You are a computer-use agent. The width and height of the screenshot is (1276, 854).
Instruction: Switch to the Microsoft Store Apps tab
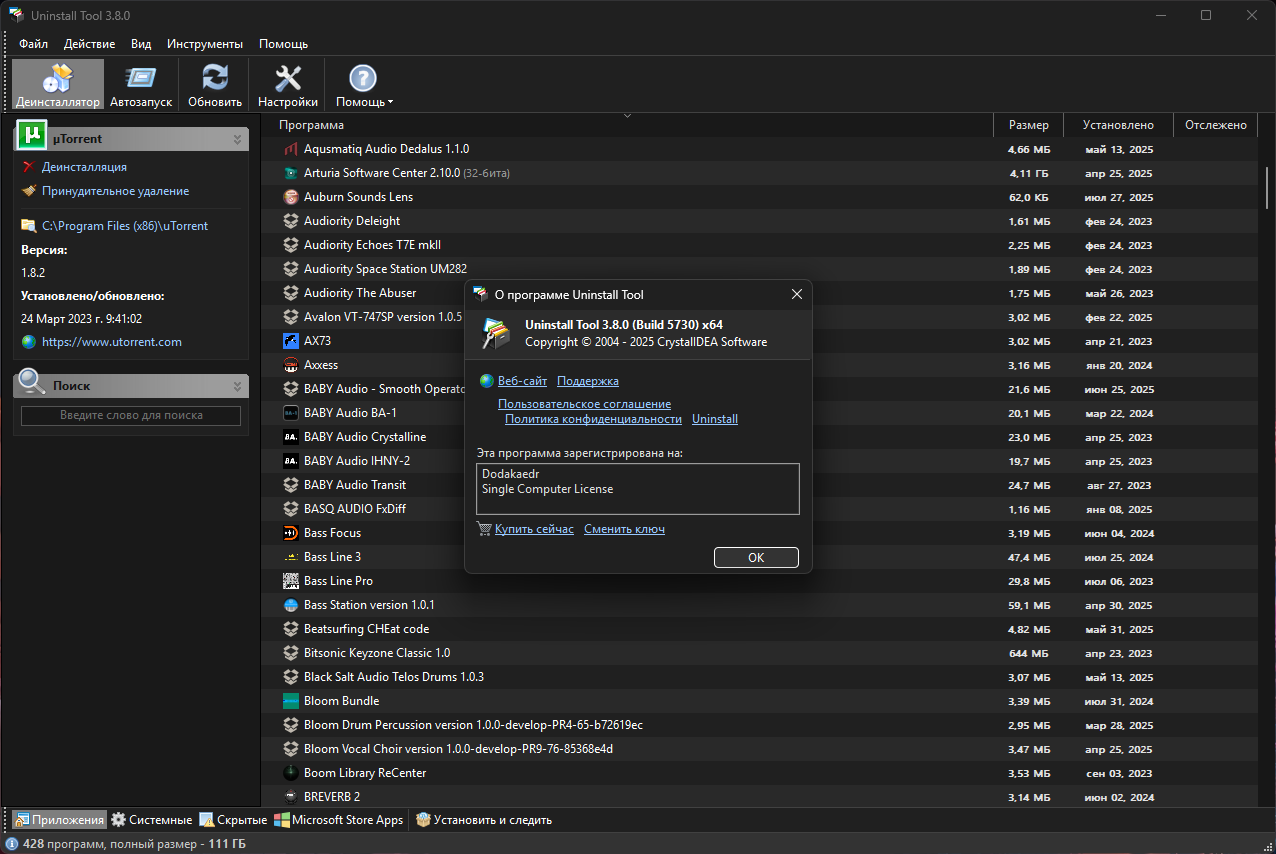340,820
